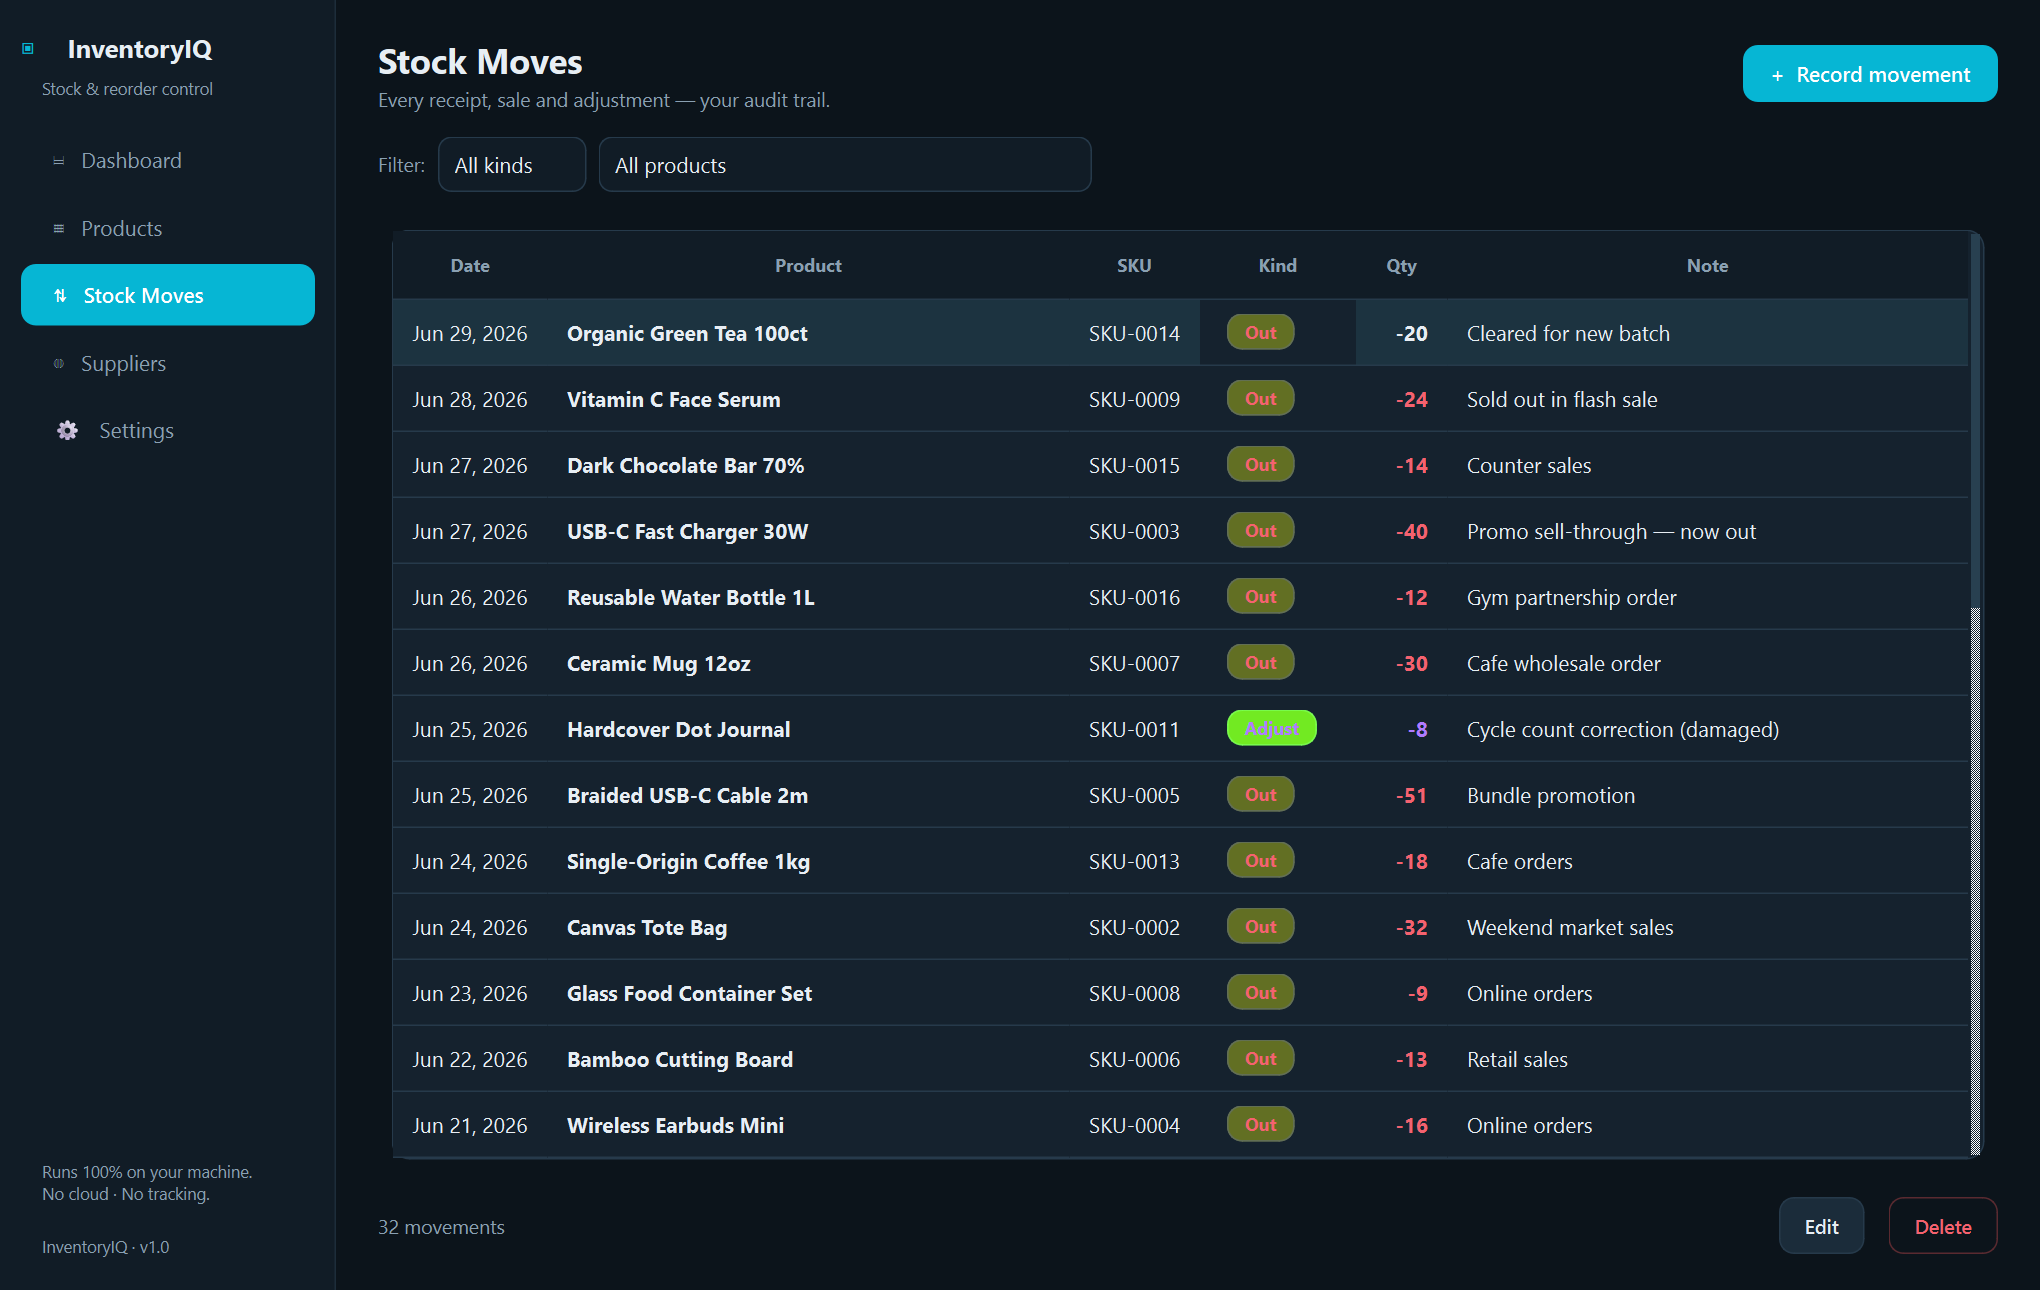Click SKU-0003 cell

[x=1134, y=532]
